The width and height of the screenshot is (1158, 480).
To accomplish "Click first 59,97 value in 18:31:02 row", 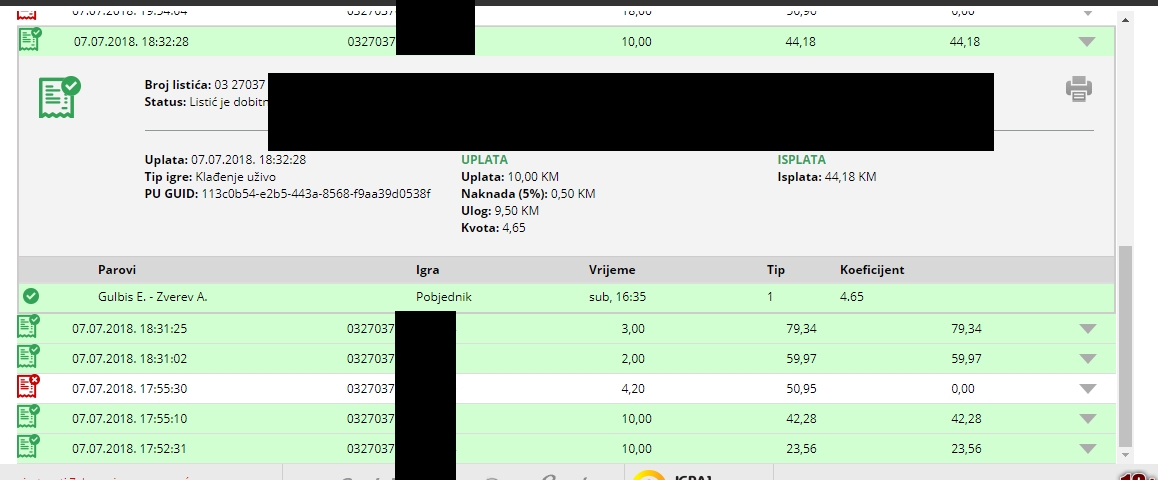I will click(801, 359).
